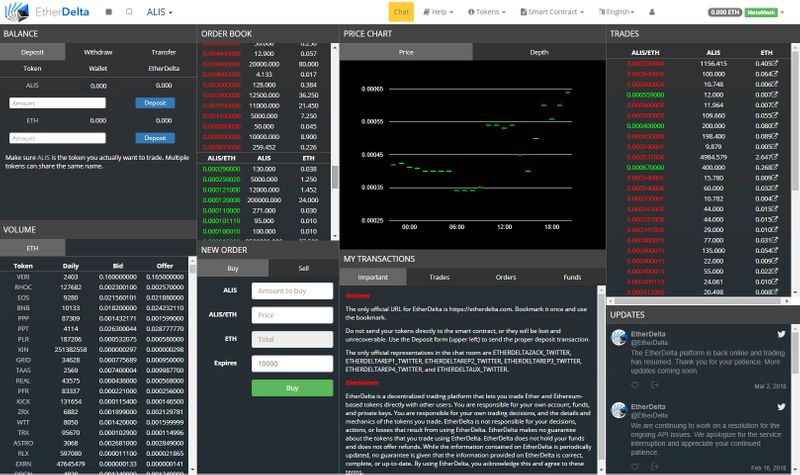The height and width of the screenshot is (475, 800).
Task: Open external link for 12.000 ALIS trade
Action: tap(775, 95)
